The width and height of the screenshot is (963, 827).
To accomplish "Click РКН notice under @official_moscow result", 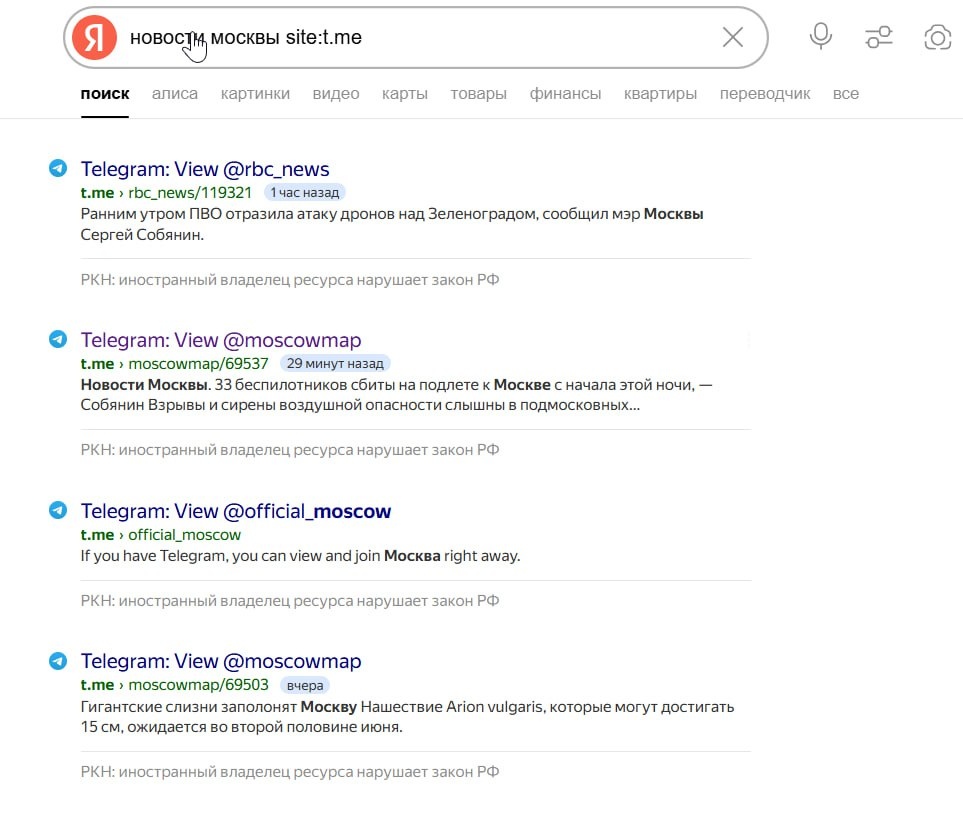I will (x=290, y=601).
